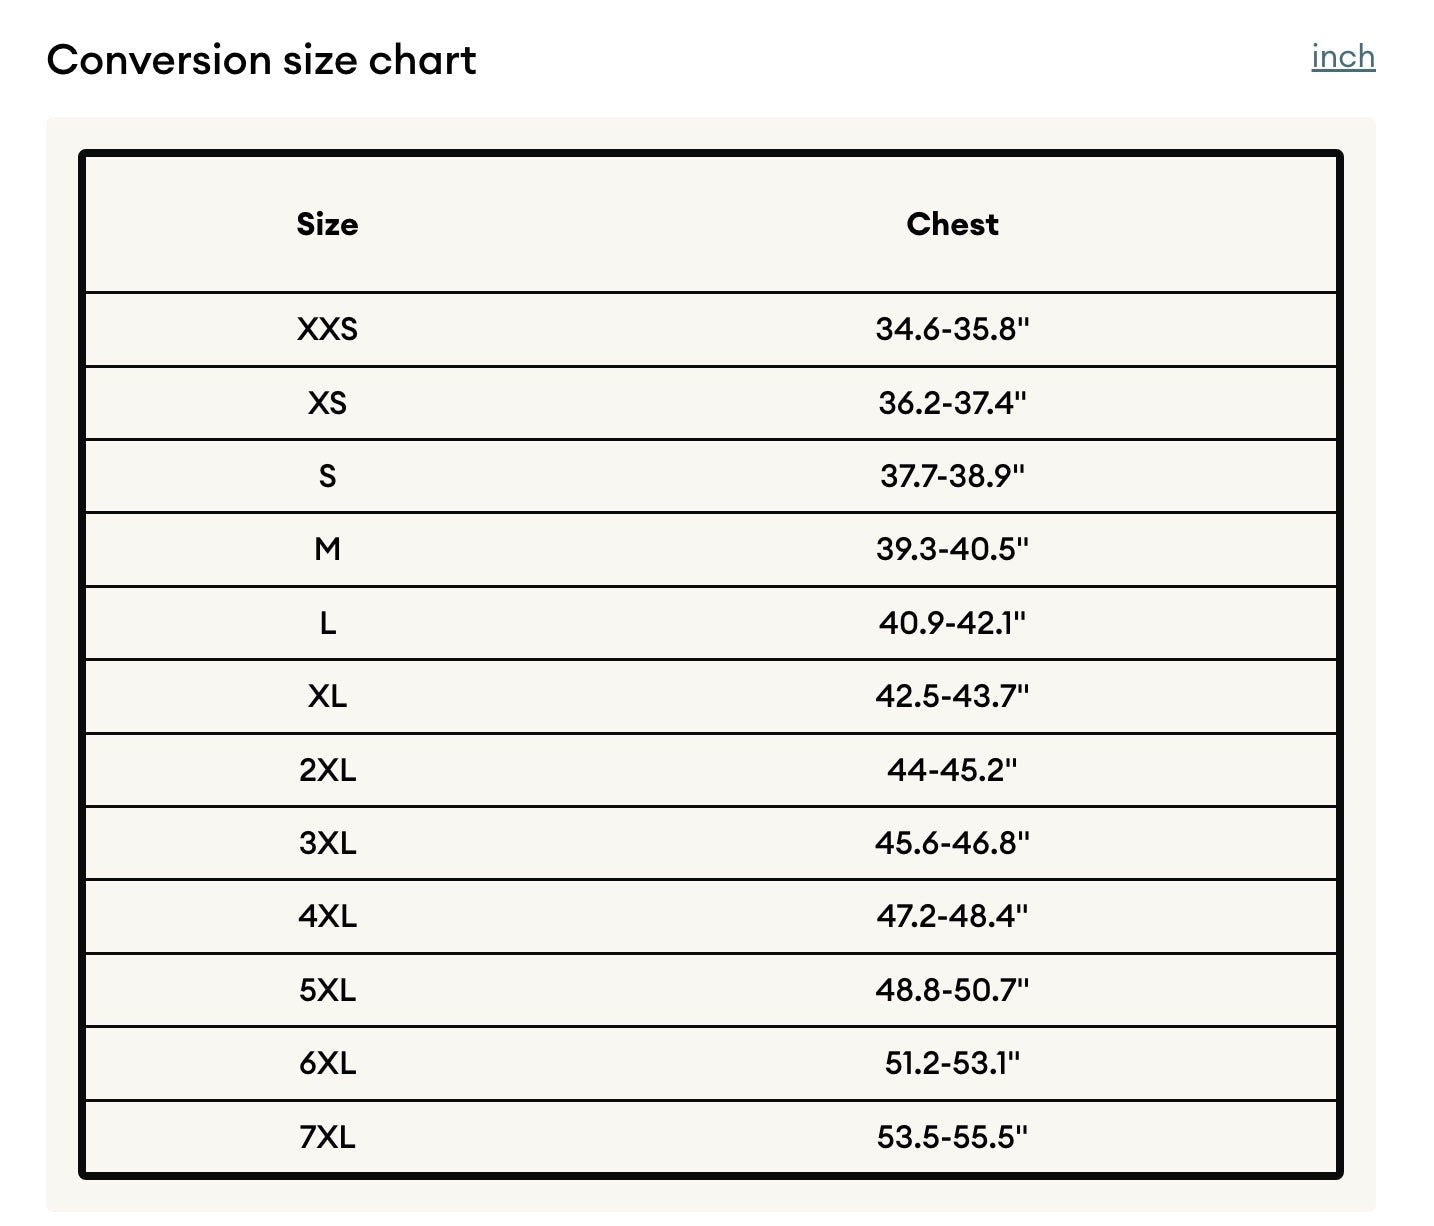Select the 5XL size cell
Screen dimensions: 1434x1226
click(327, 990)
